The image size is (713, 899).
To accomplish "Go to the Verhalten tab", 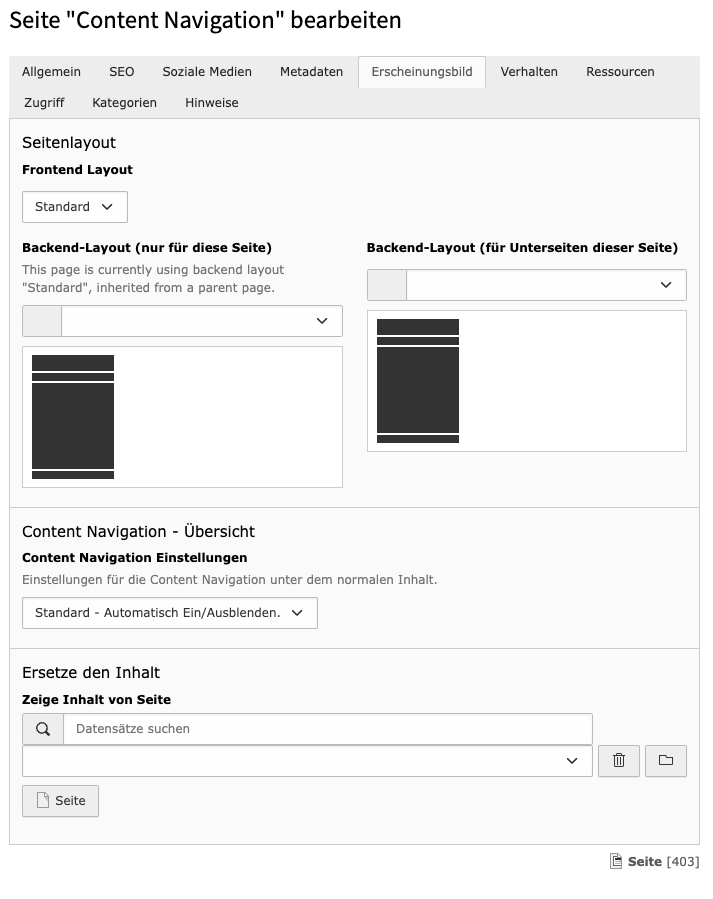I will pyautogui.click(x=528, y=72).
